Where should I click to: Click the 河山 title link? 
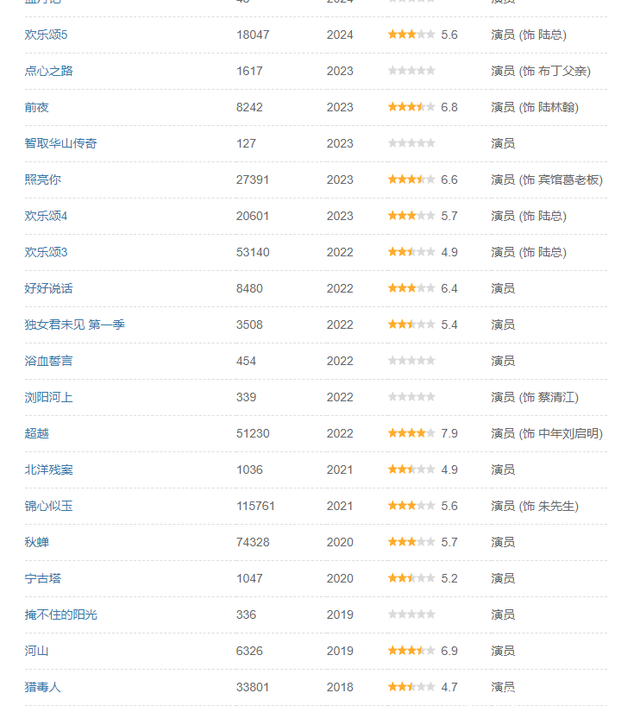pyautogui.click(x=37, y=651)
